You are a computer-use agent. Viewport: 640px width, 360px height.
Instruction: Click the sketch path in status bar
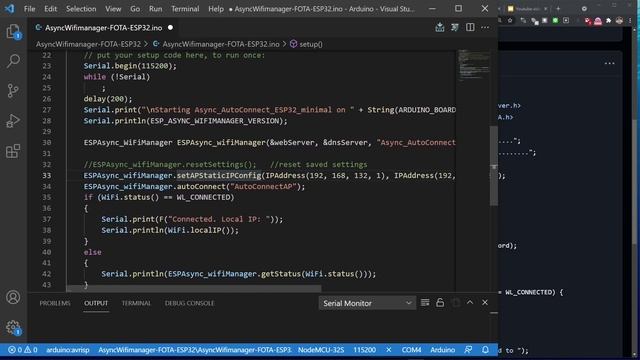point(195,350)
